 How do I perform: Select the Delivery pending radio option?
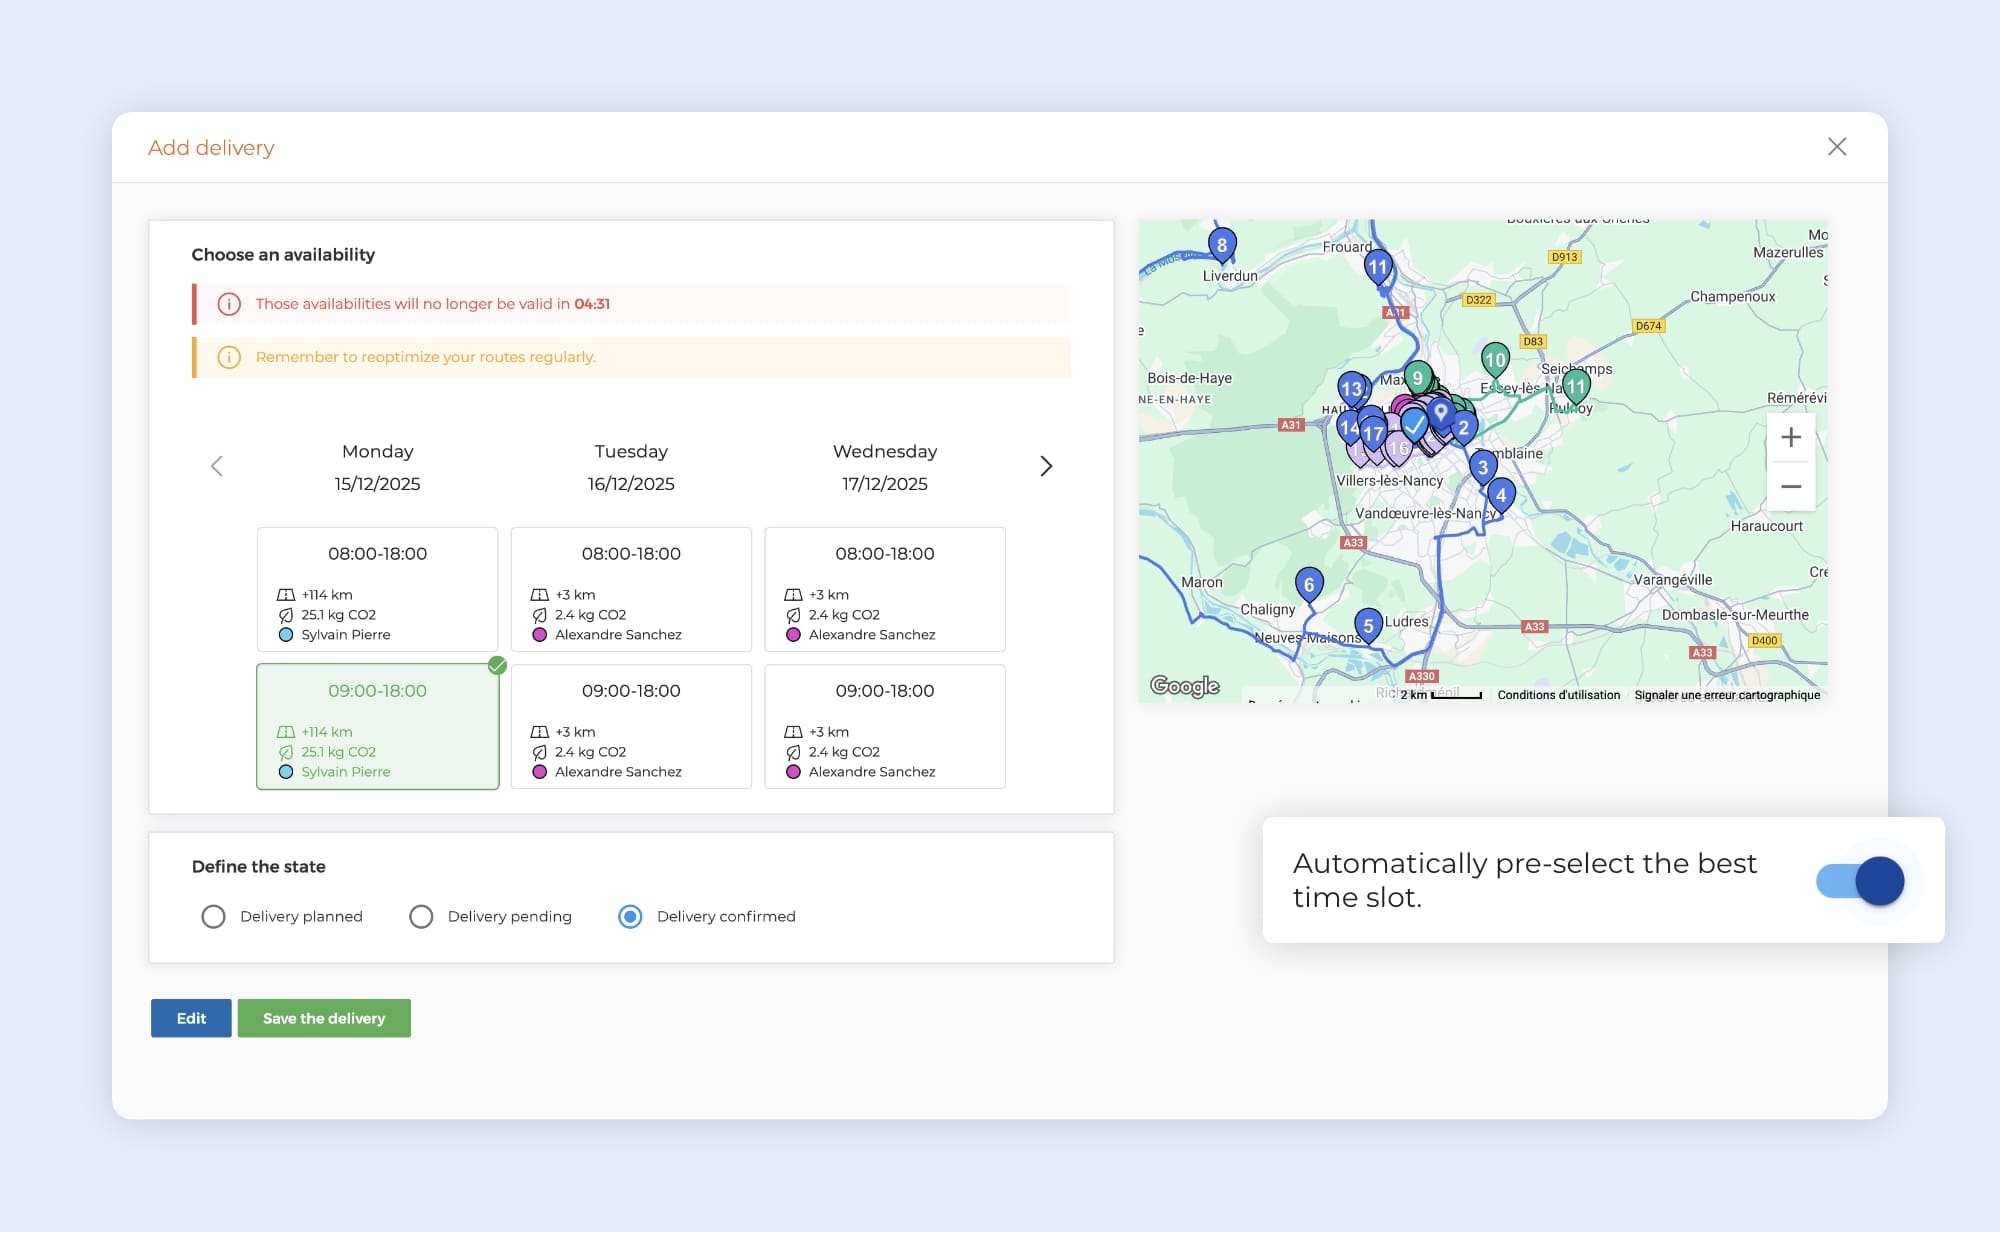[421, 916]
